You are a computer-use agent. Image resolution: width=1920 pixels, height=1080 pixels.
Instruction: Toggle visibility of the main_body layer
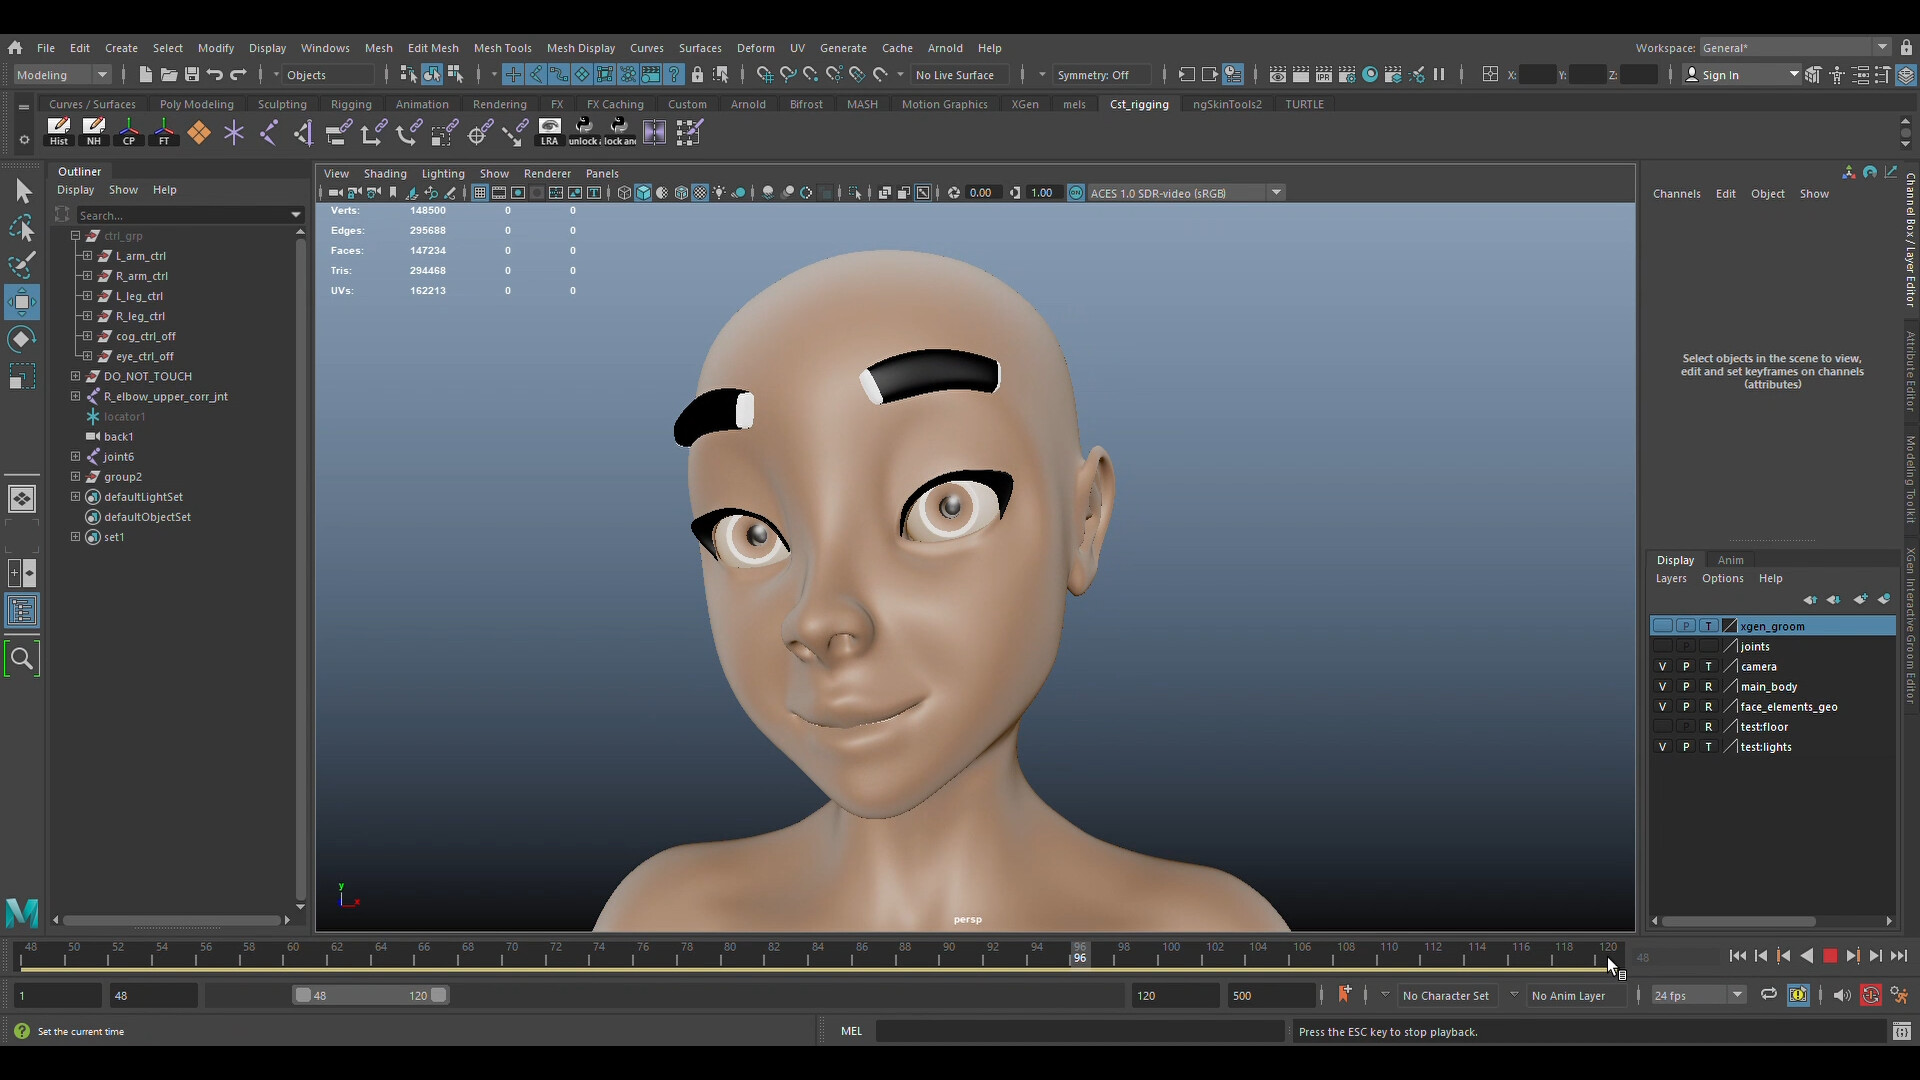point(1663,687)
